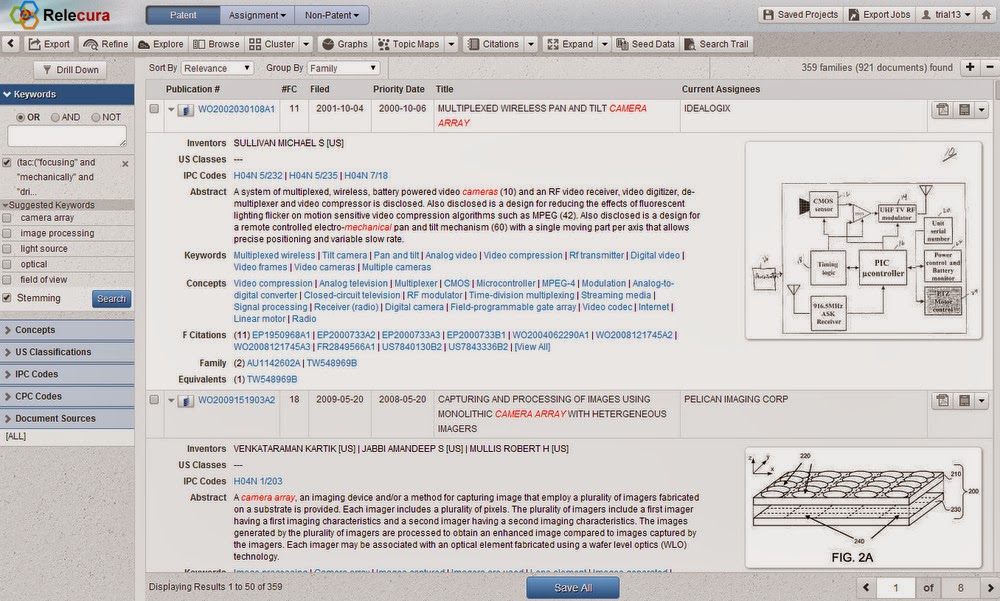1000x601 pixels.
Task: Click the save icon in IDEALOGIX row
Action: [964, 110]
